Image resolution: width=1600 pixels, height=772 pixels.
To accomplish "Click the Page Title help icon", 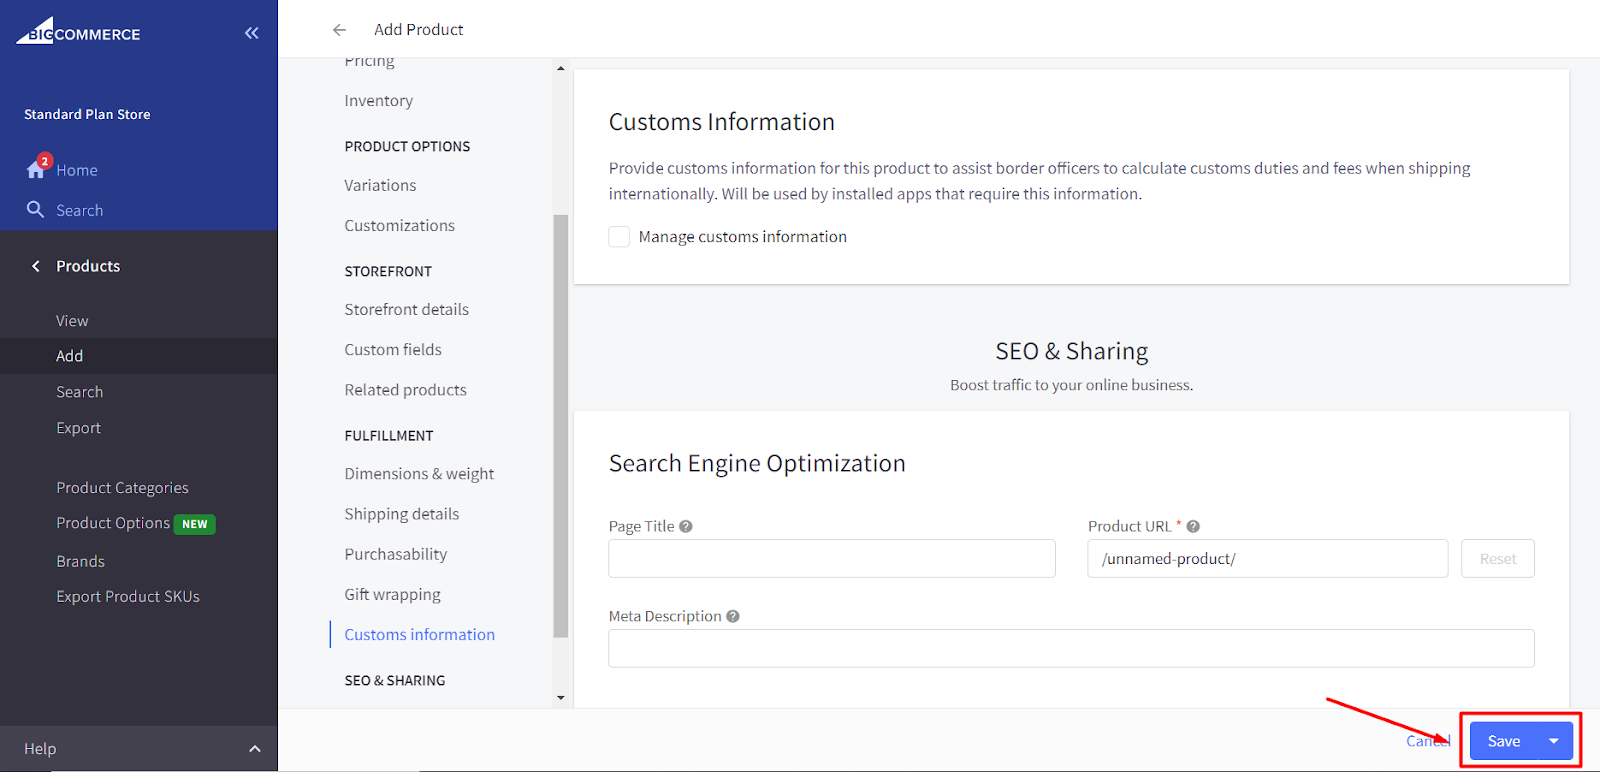I will point(686,526).
